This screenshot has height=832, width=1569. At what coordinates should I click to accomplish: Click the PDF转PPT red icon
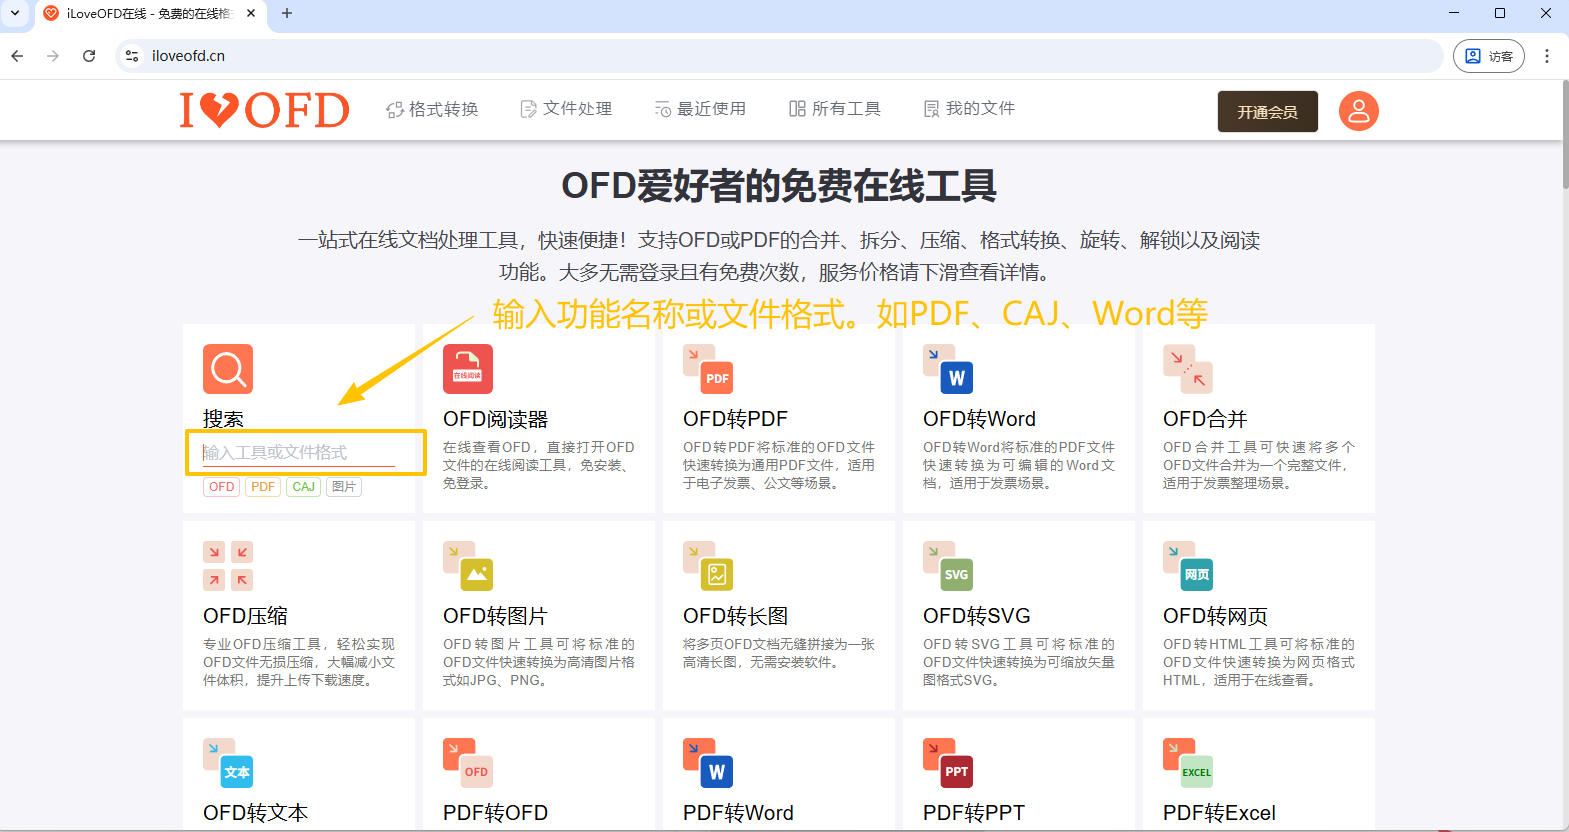point(948,763)
